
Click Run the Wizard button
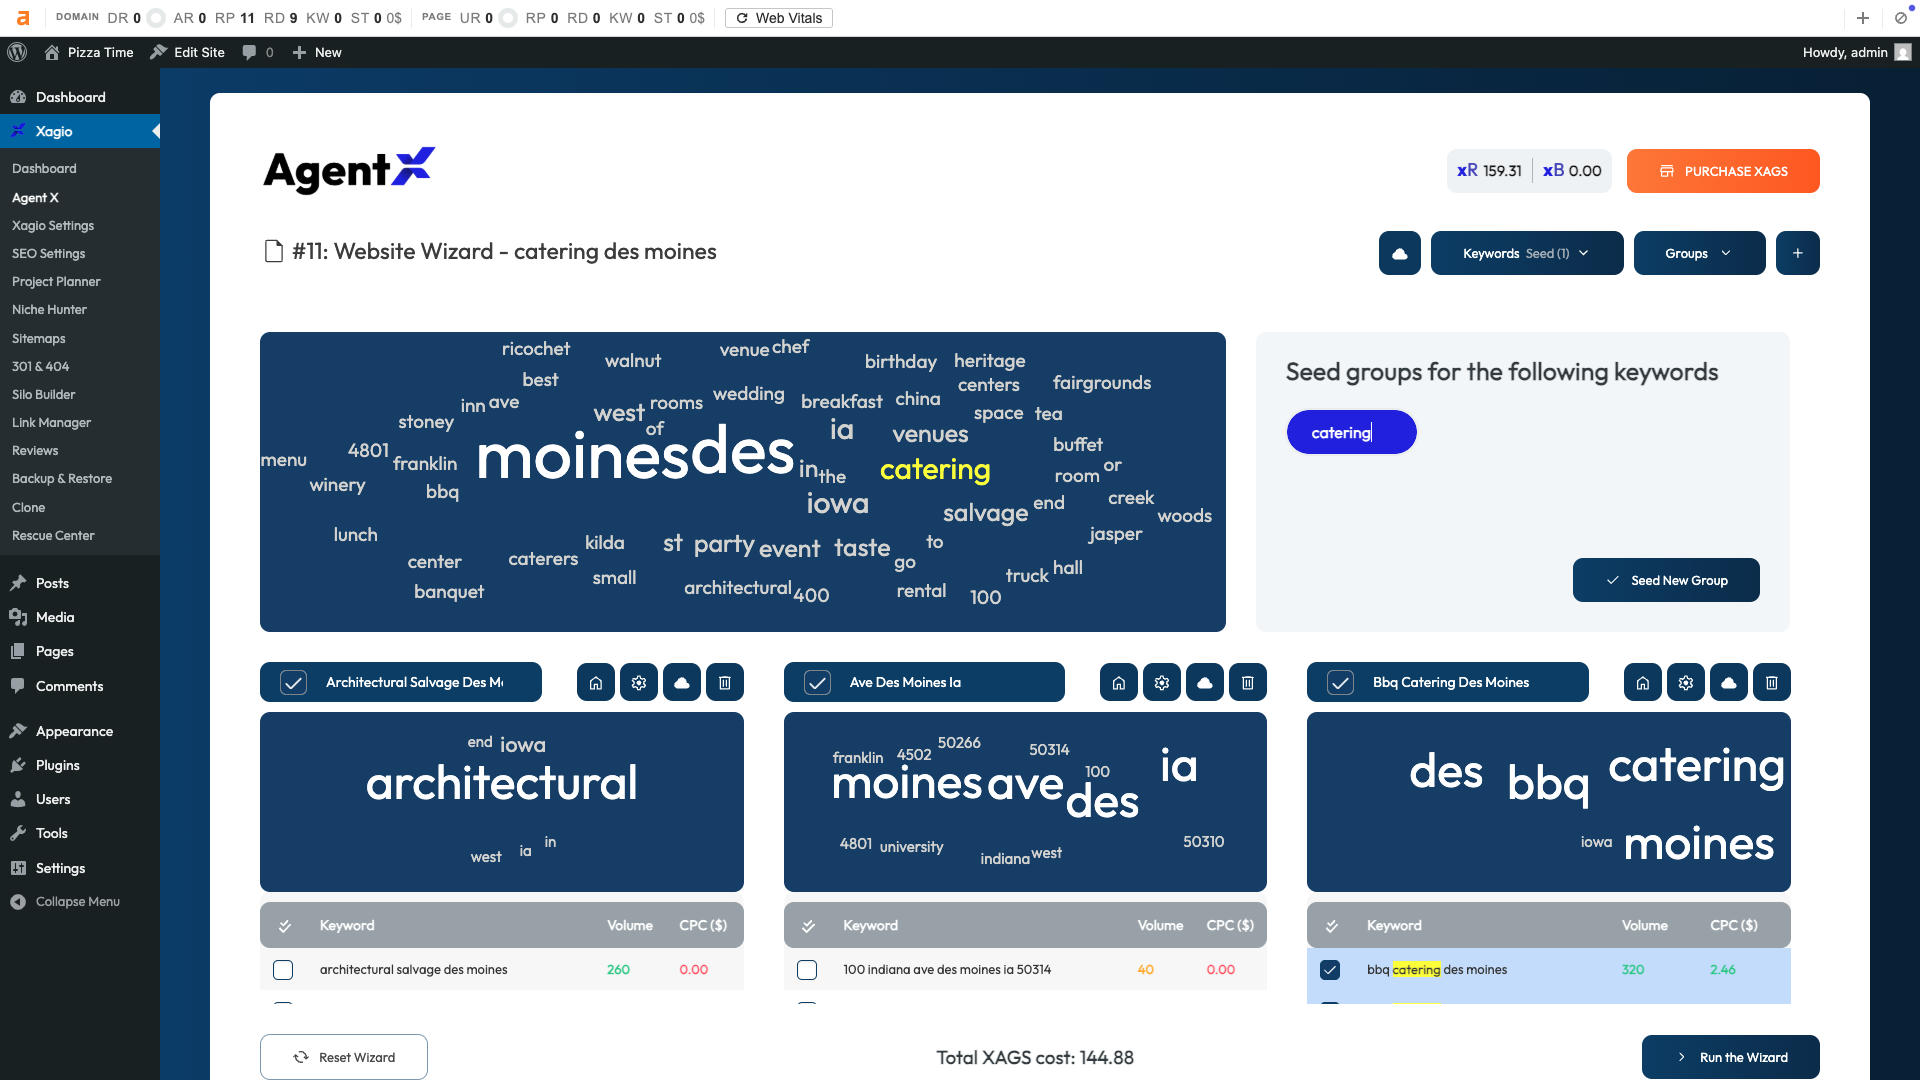[x=1731, y=1057]
